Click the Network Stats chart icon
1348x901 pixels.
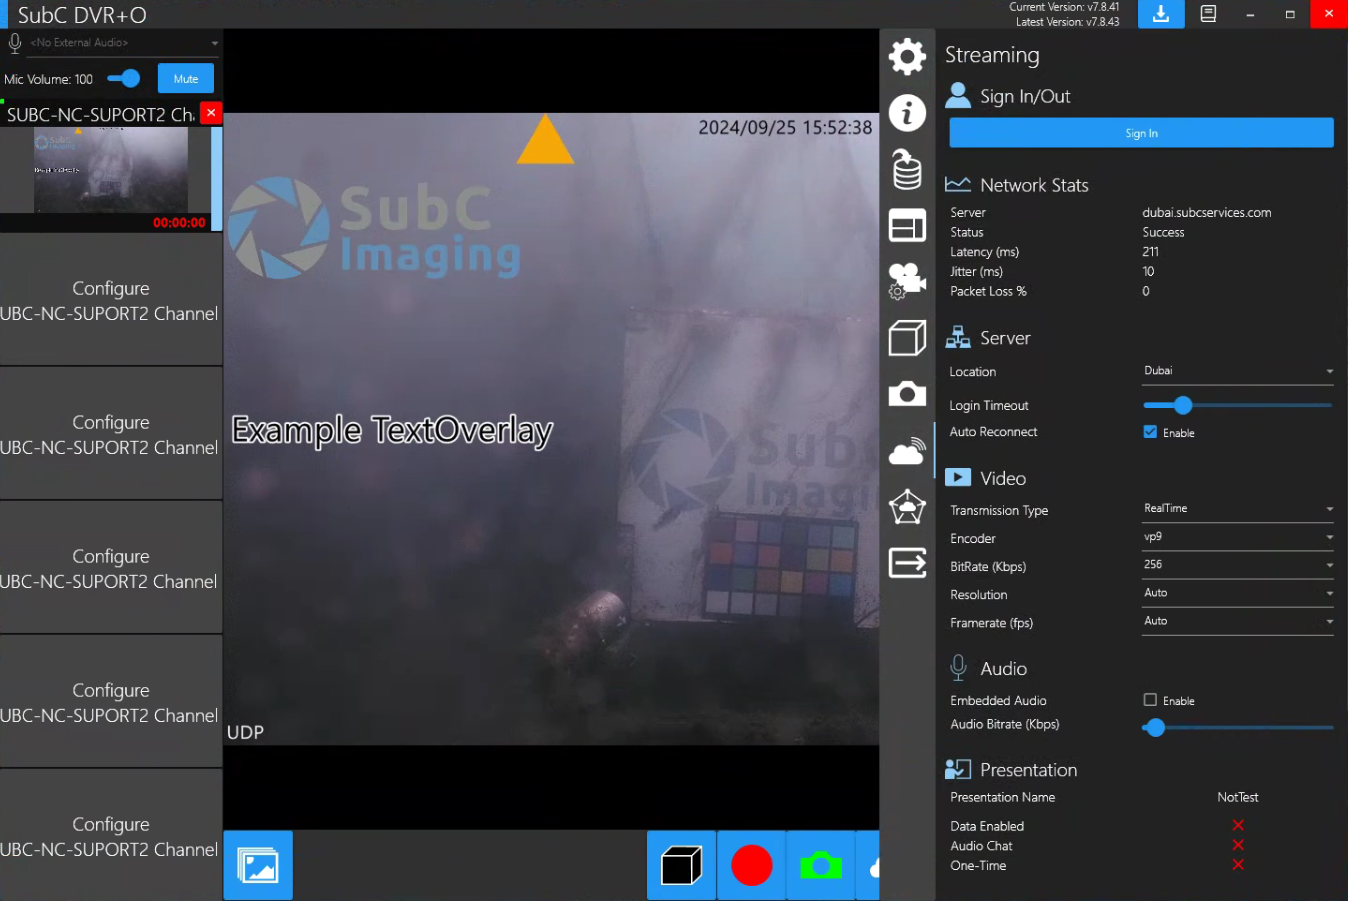coord(958,184)
